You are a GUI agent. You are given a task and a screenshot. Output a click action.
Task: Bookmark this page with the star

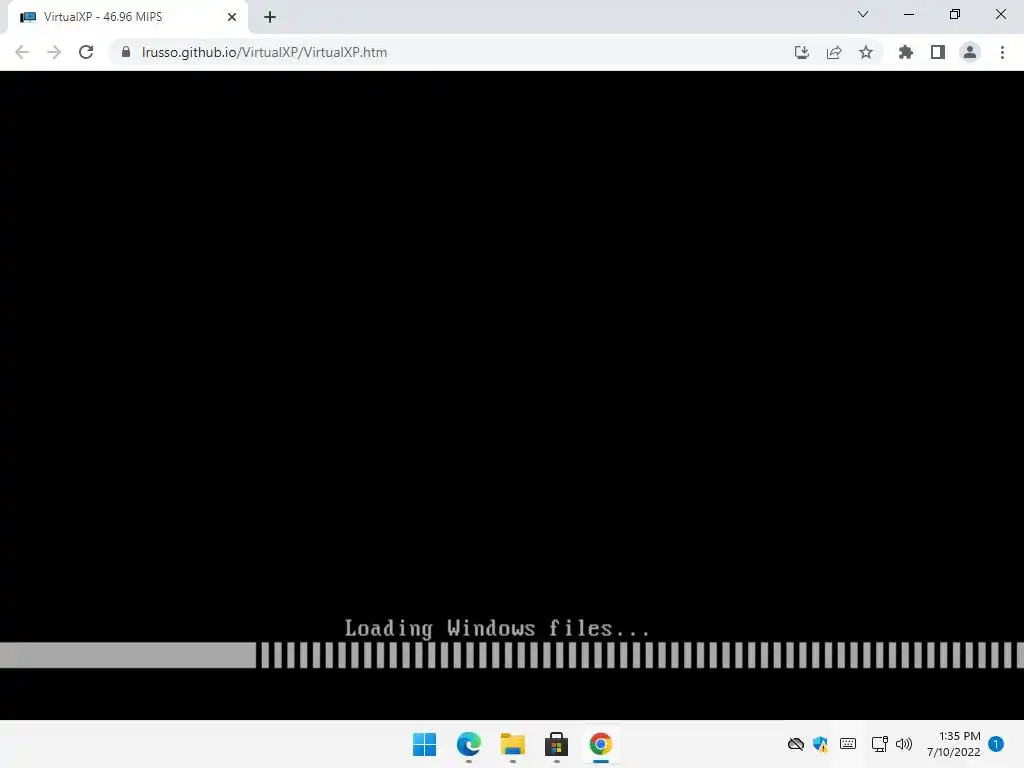pyautogui.click(x=866, y=52)
